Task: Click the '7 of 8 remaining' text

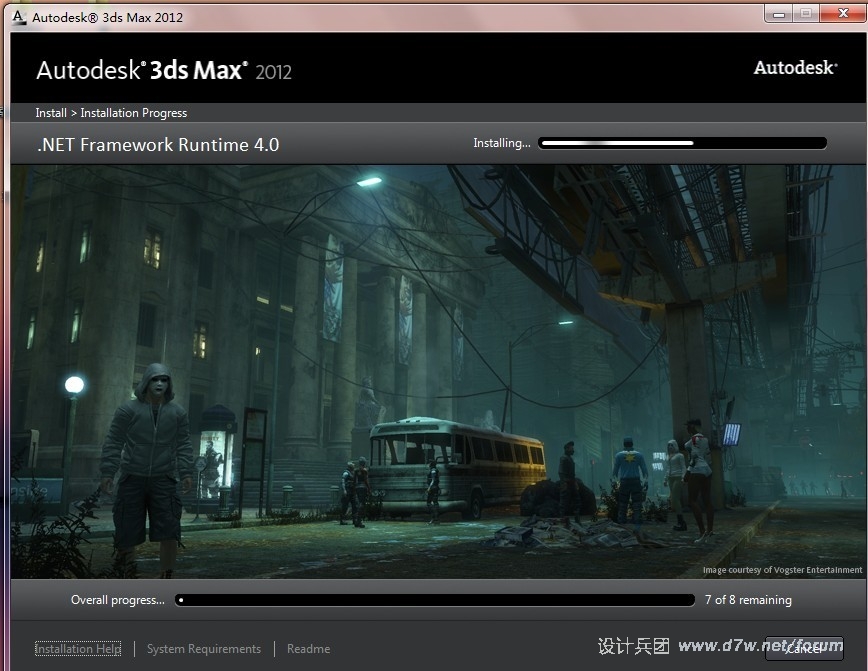Action: click(748, 600)
